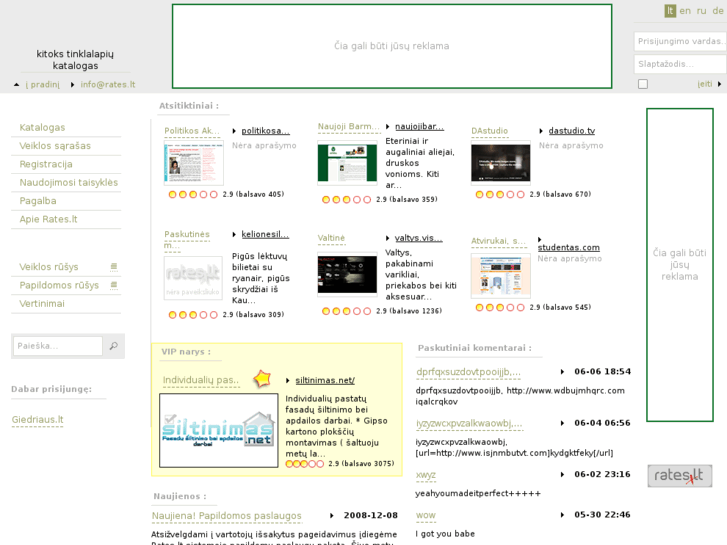This screenshot has height=545, width=727.
Task: Open the siltinimas.net/ link
Action: pos(325,380)
